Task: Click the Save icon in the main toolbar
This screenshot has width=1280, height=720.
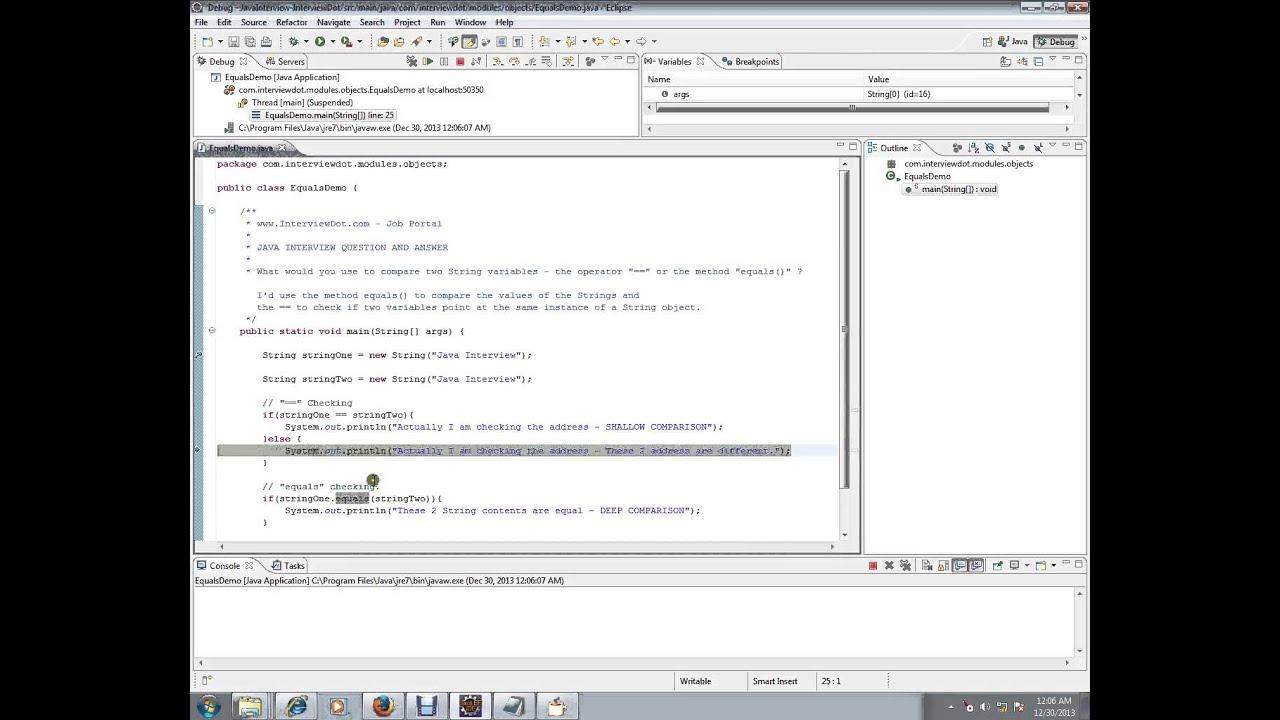Action: point(233,41)
